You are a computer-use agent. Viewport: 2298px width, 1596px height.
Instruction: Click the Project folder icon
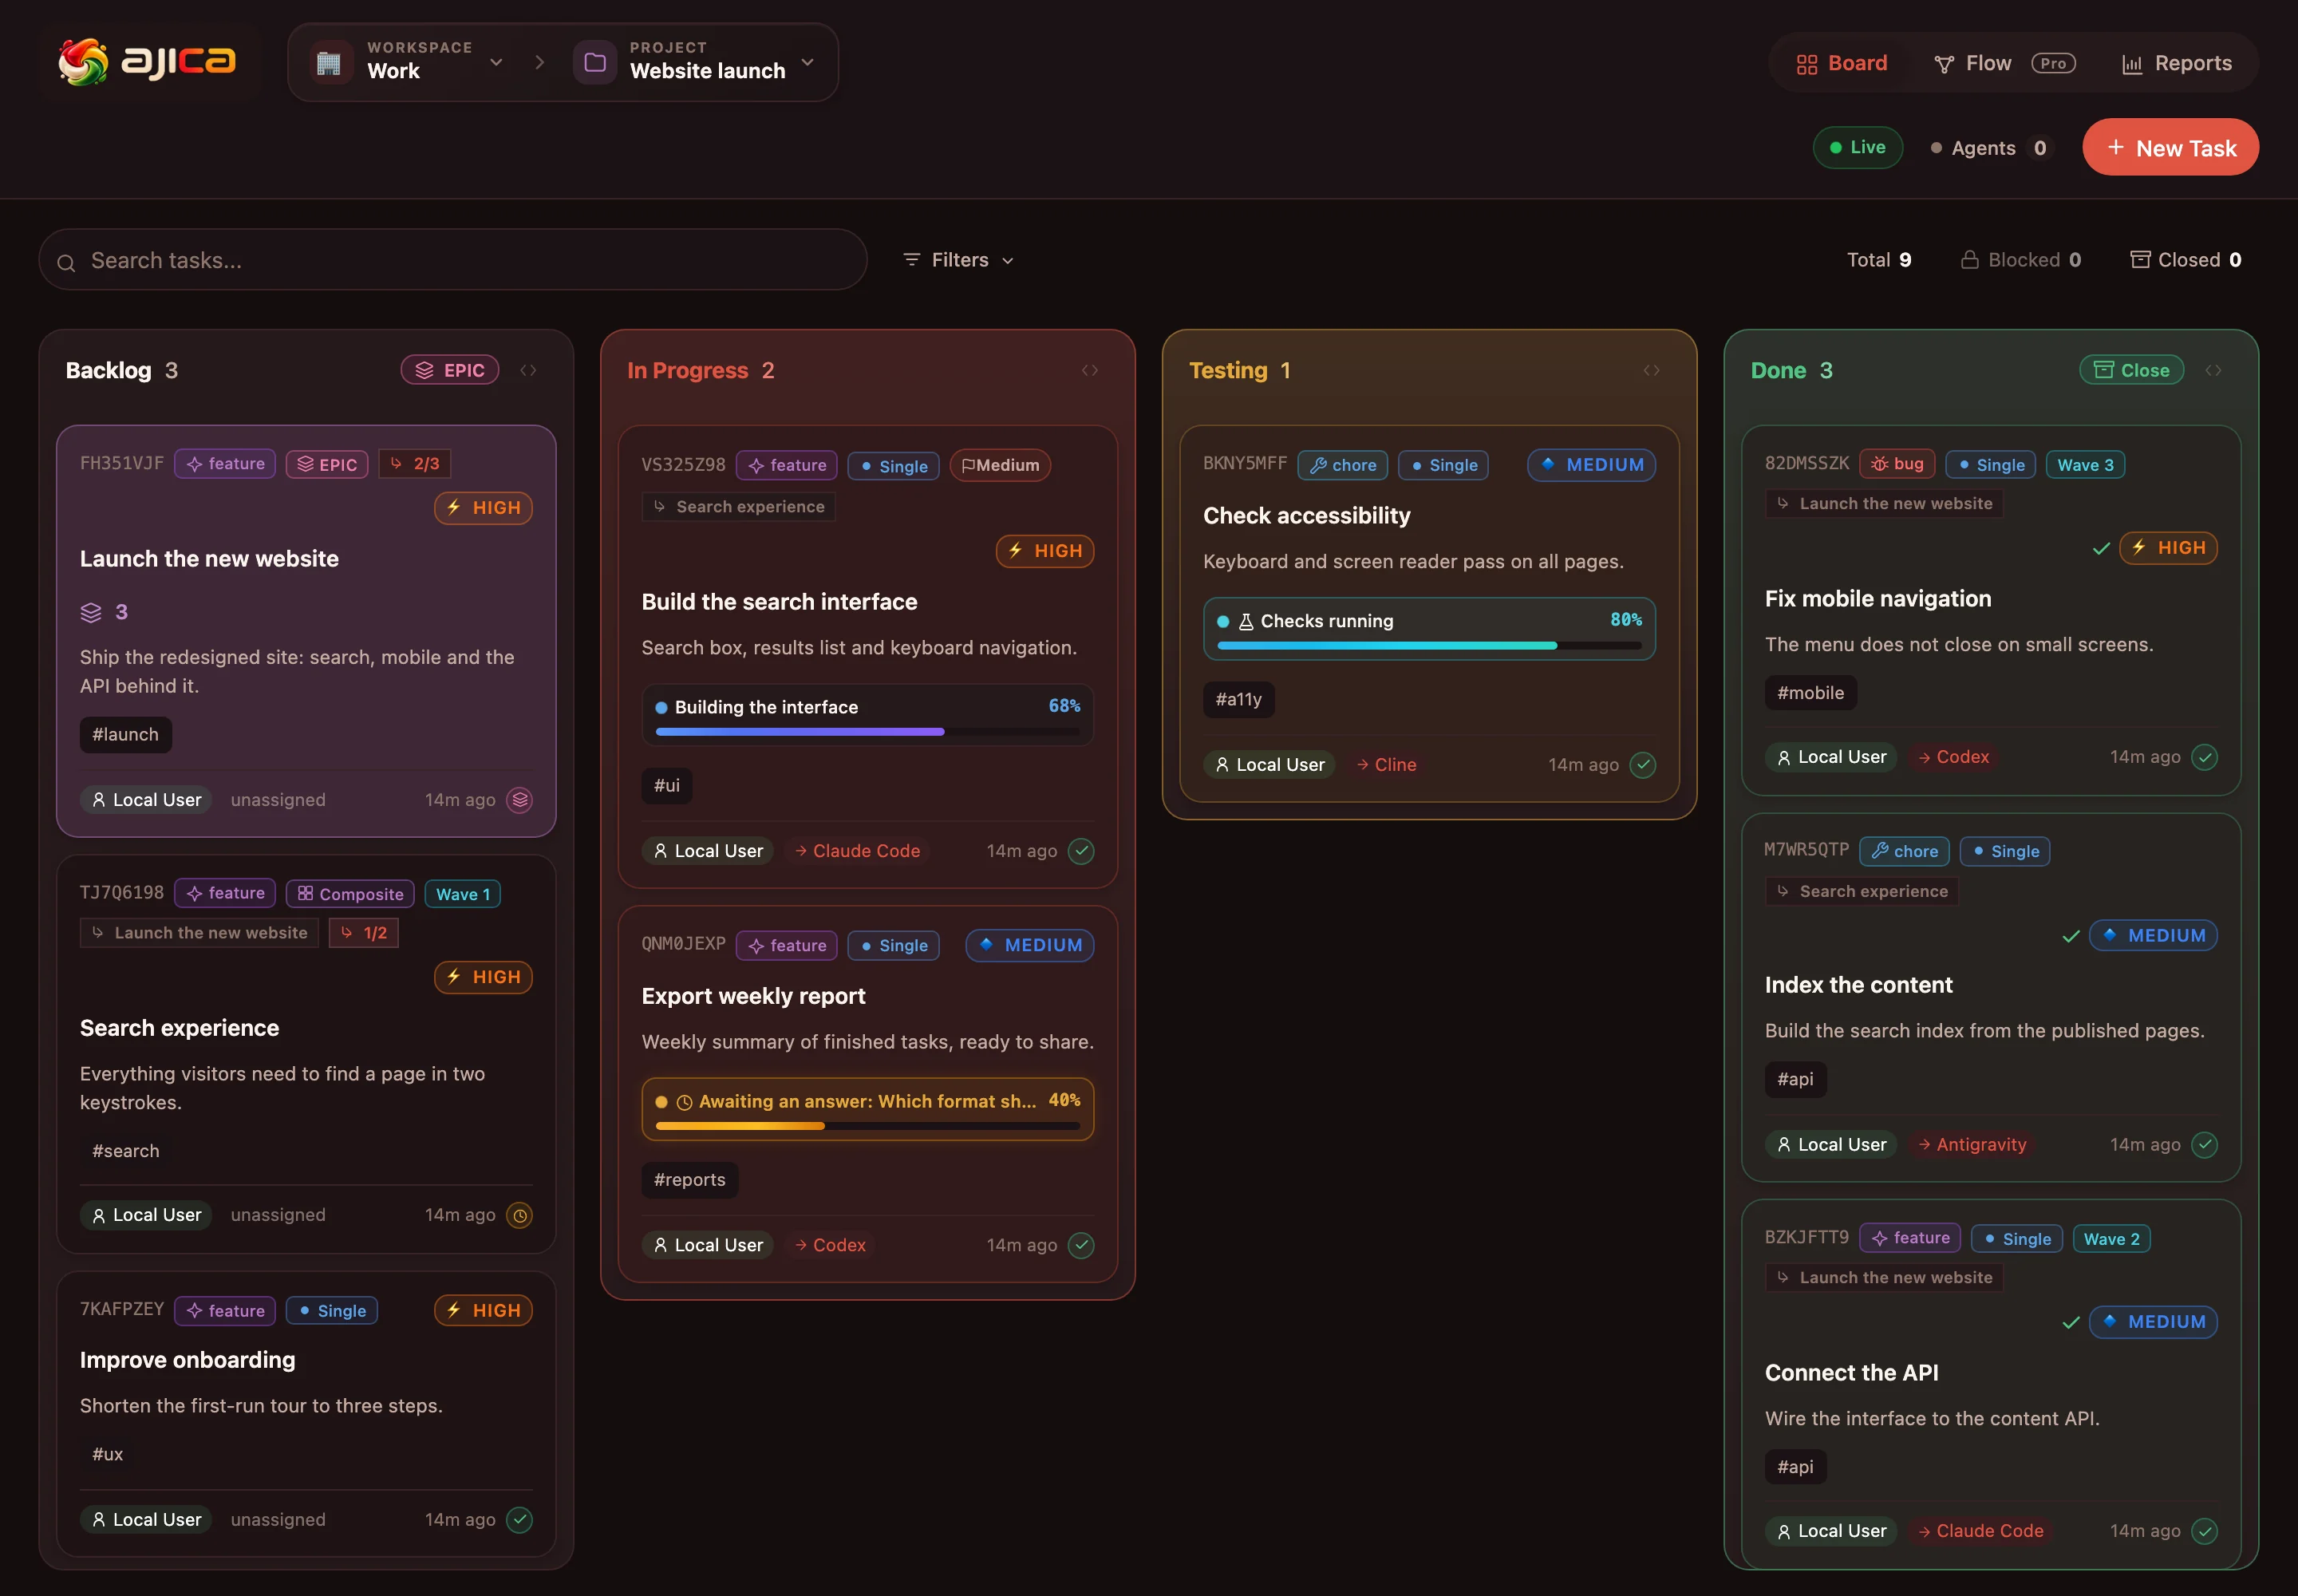[x=595, y=63]
